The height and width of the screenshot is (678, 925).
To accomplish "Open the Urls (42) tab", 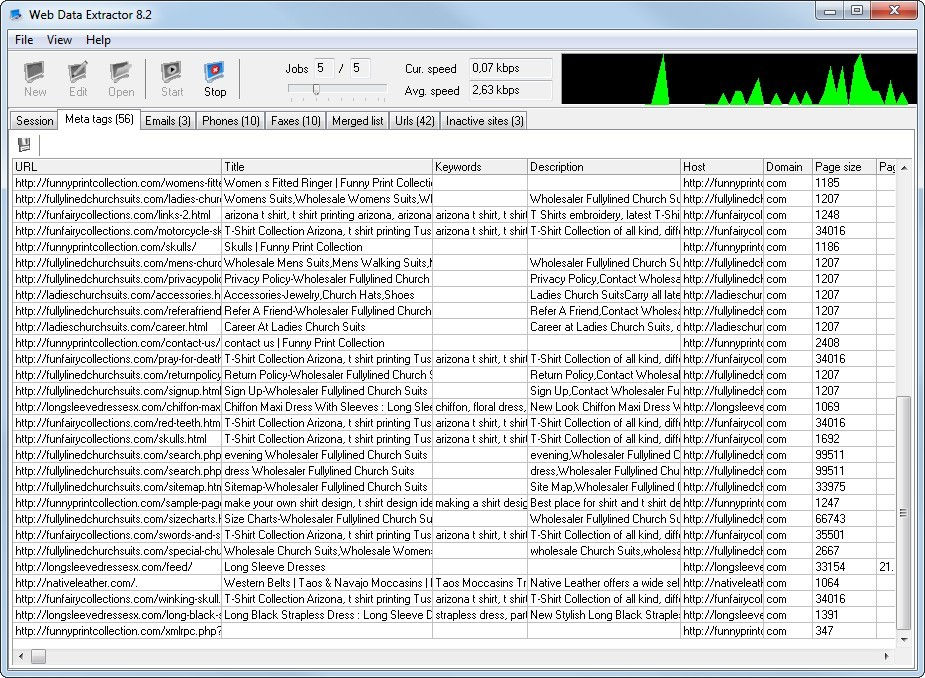I will tap(415, 120).
